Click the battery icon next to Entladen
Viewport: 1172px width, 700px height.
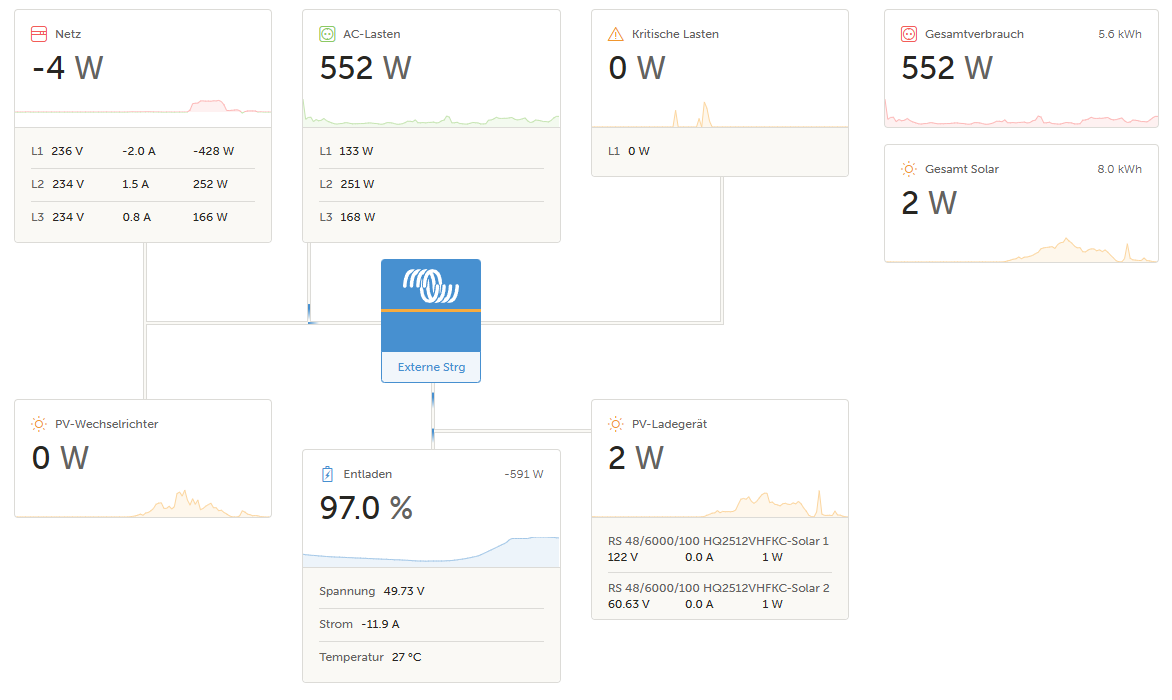tap(327, 474)
